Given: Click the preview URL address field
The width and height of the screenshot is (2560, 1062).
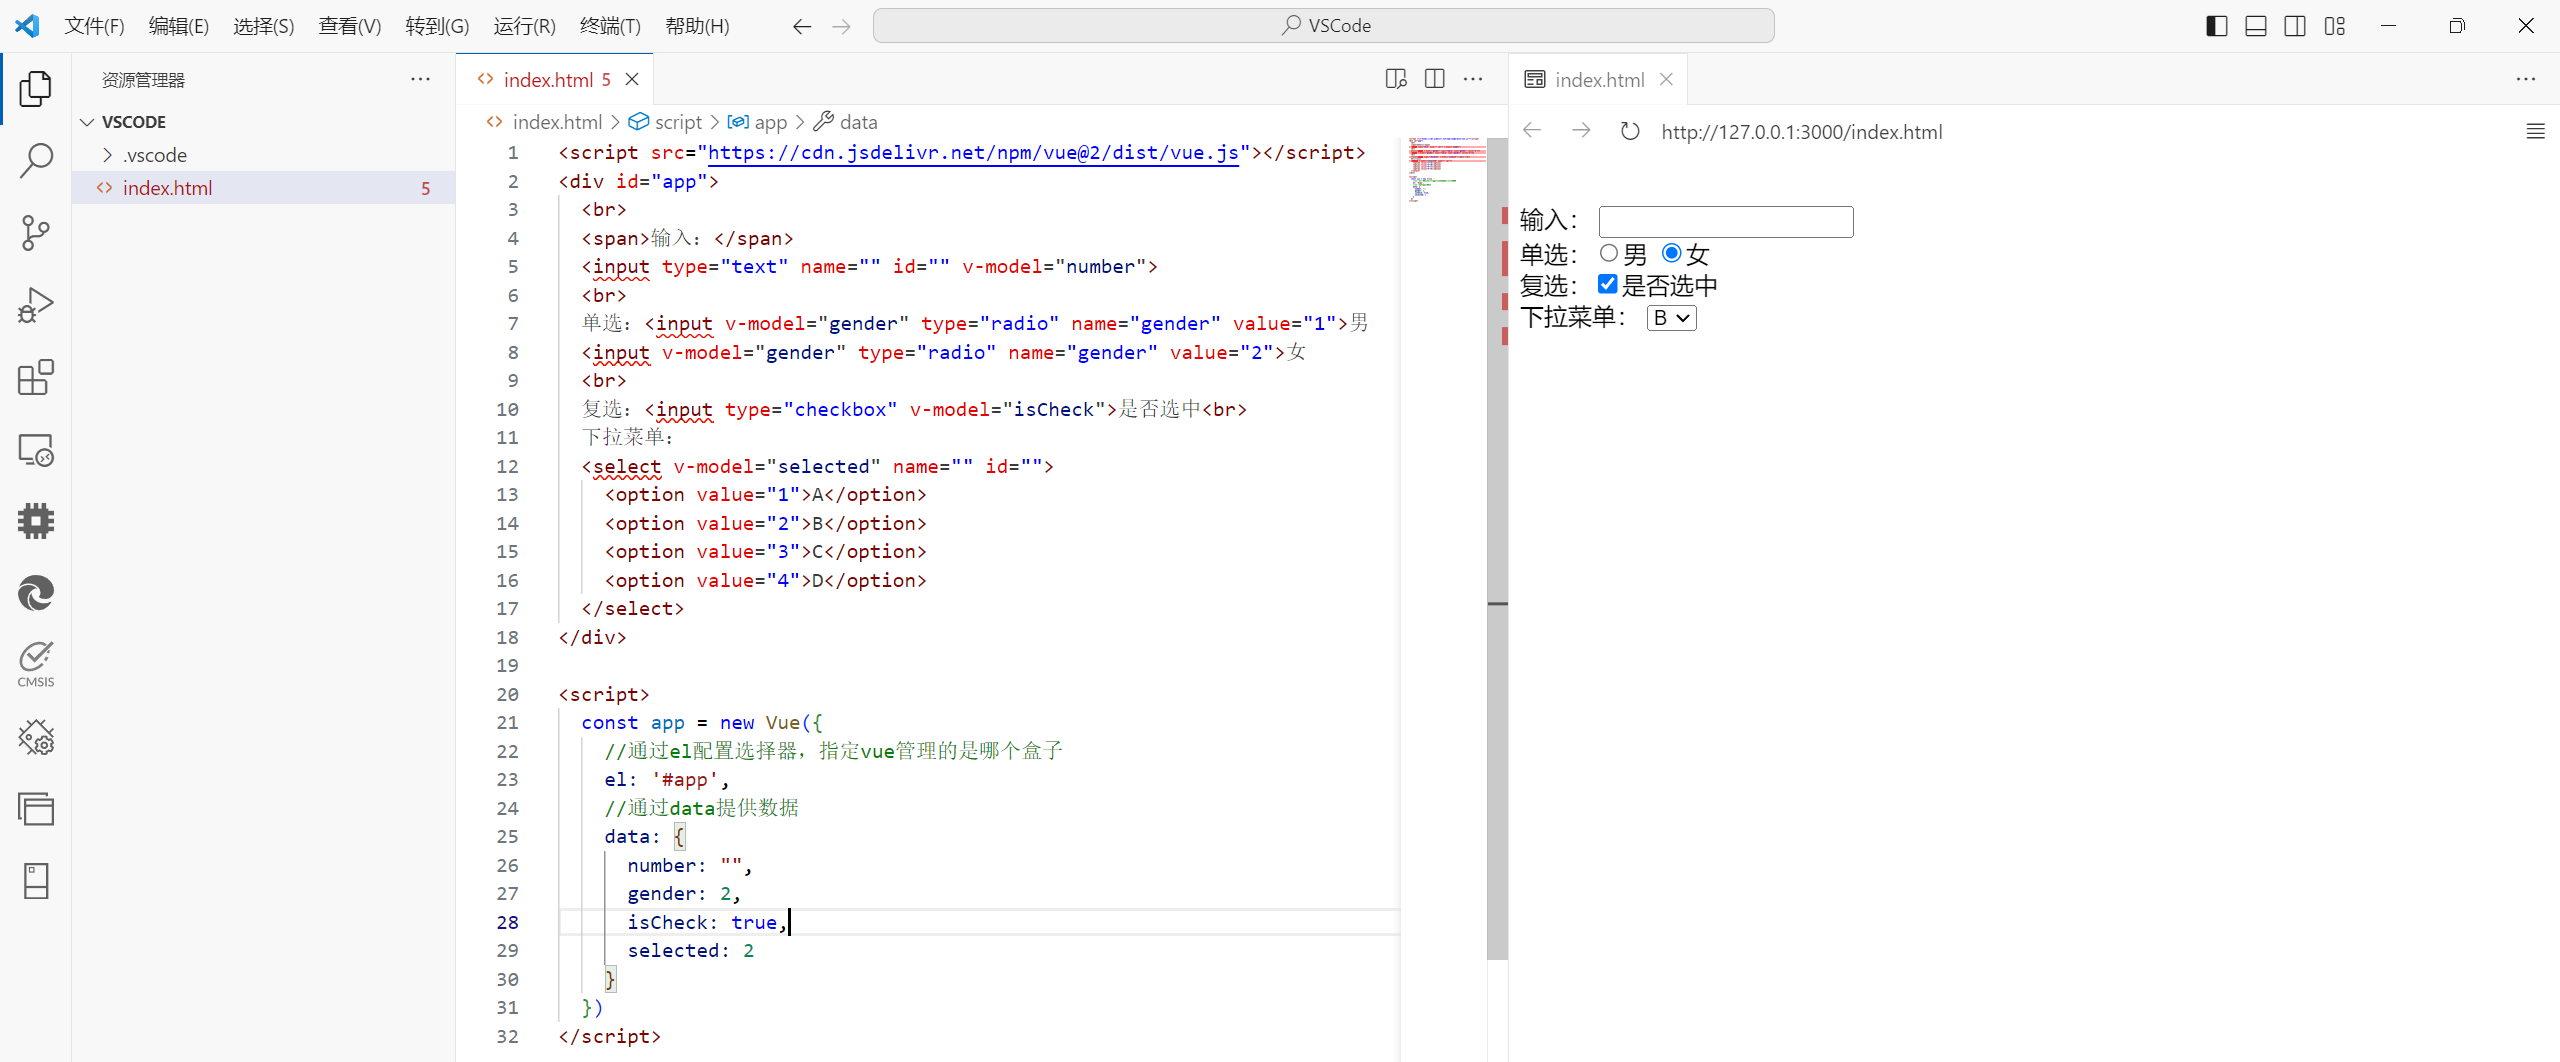Looking at the screenshot, I should tap(1802, 131).
